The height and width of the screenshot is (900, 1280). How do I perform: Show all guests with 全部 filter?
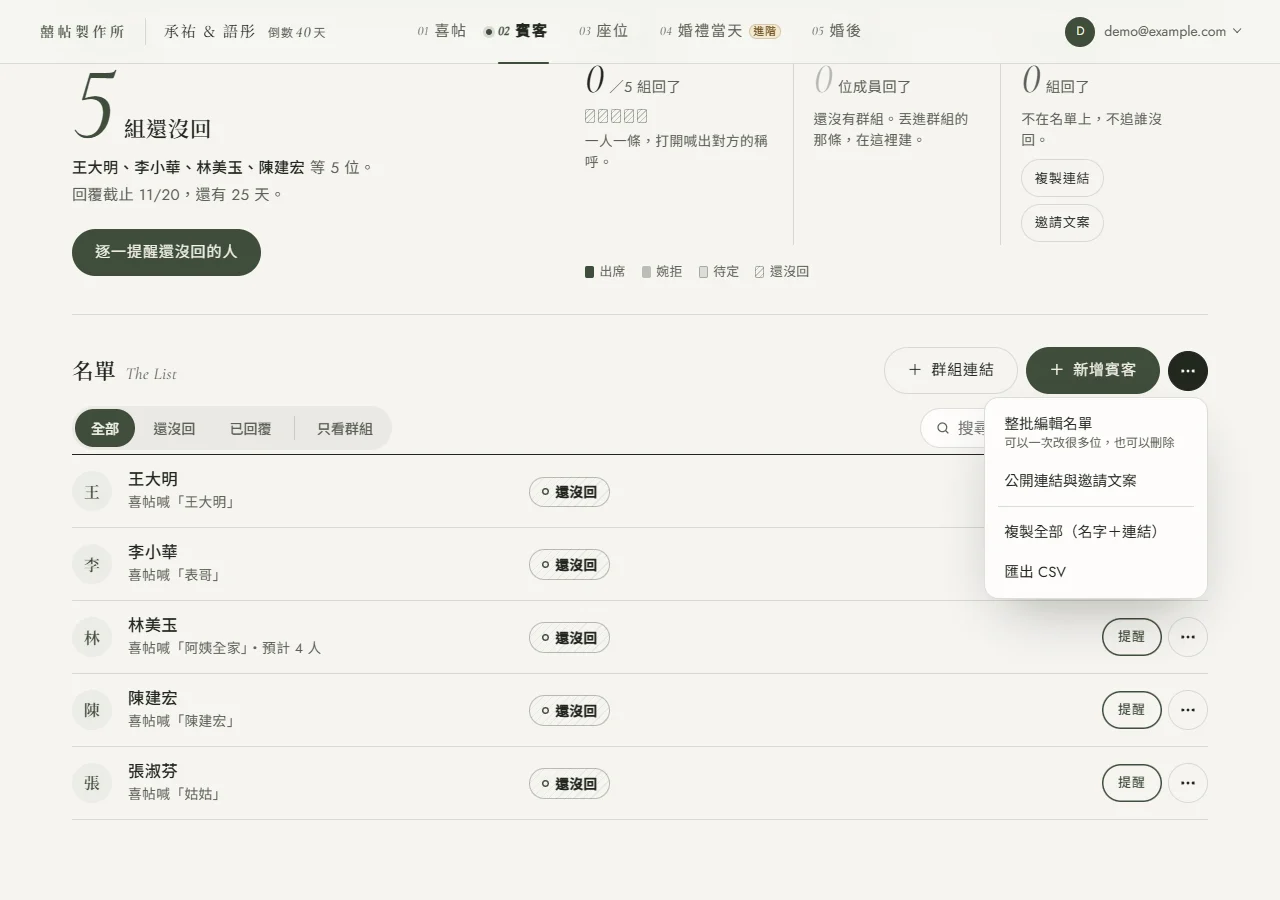pyautogui.click(x=105, y=428)
